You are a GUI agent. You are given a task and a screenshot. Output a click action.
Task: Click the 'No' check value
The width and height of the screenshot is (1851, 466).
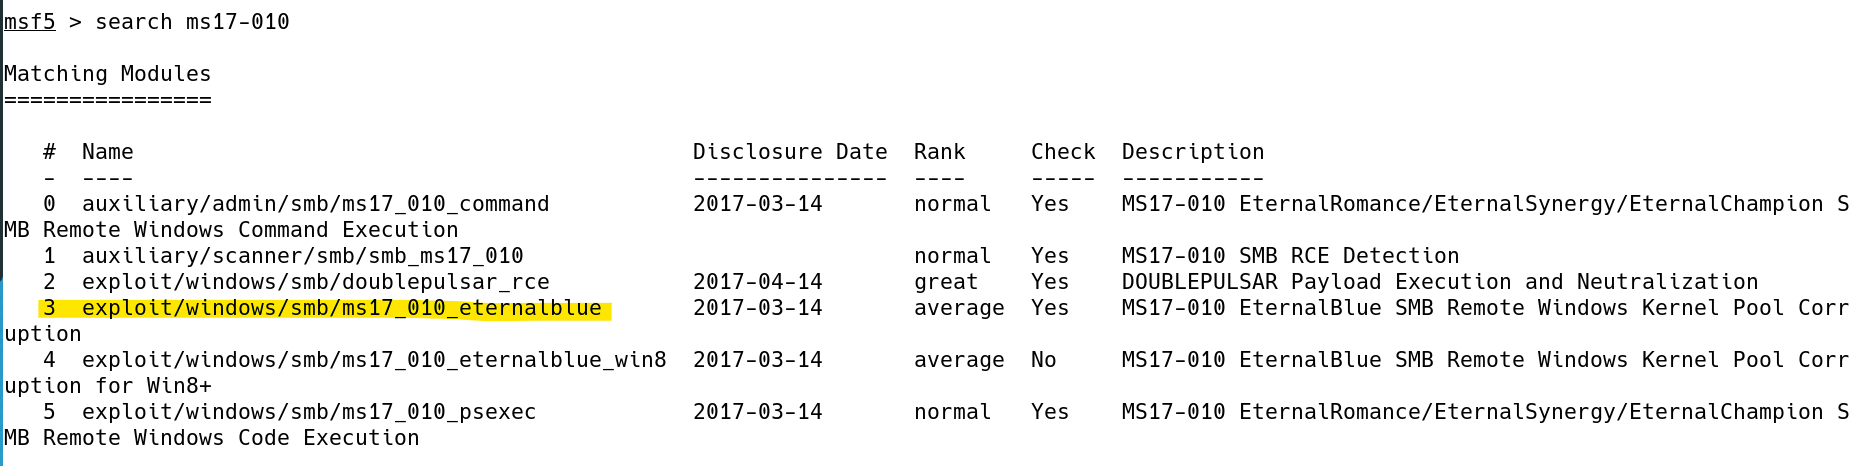coord(1044,360)
